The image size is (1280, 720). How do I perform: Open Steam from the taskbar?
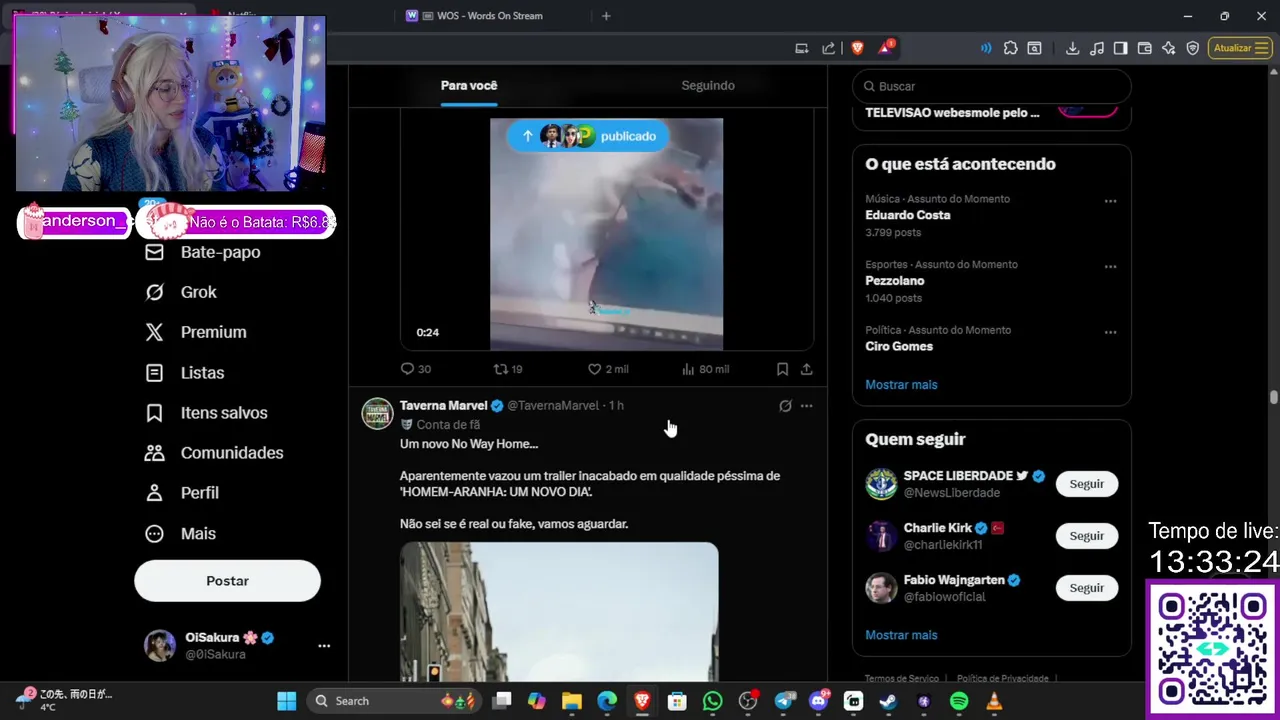[888, 701]
